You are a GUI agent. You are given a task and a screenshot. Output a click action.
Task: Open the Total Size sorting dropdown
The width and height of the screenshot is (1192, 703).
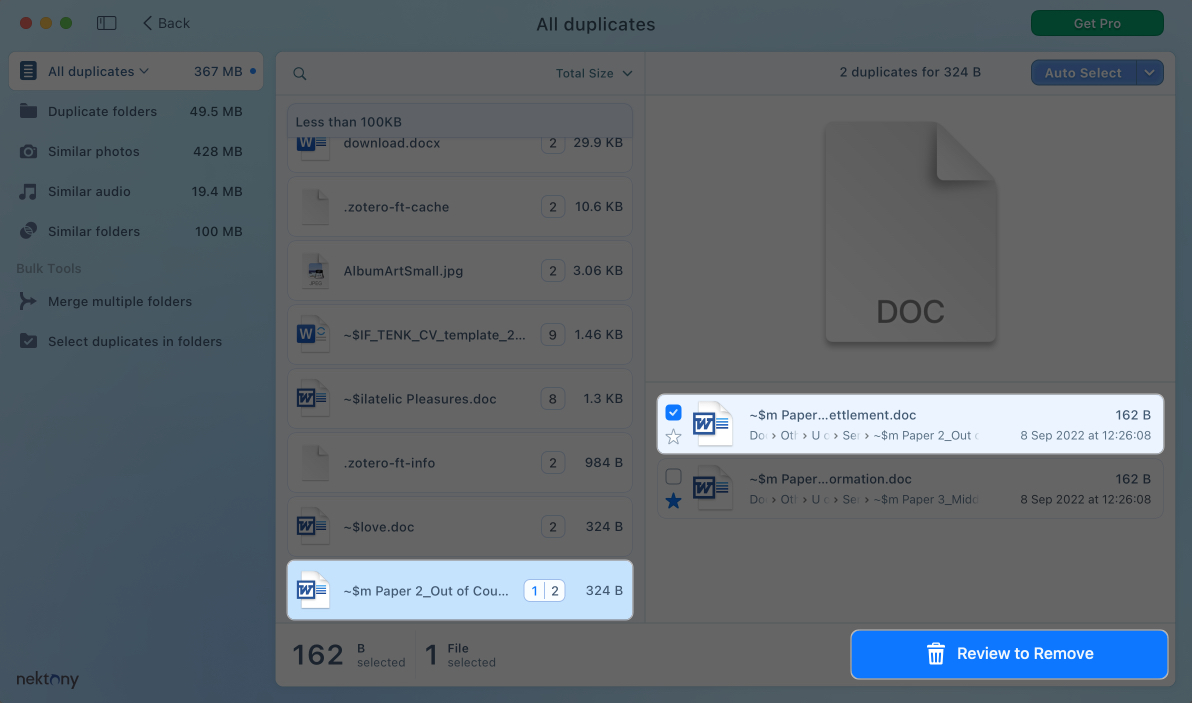pyautogui.click(x=595, y=73)
